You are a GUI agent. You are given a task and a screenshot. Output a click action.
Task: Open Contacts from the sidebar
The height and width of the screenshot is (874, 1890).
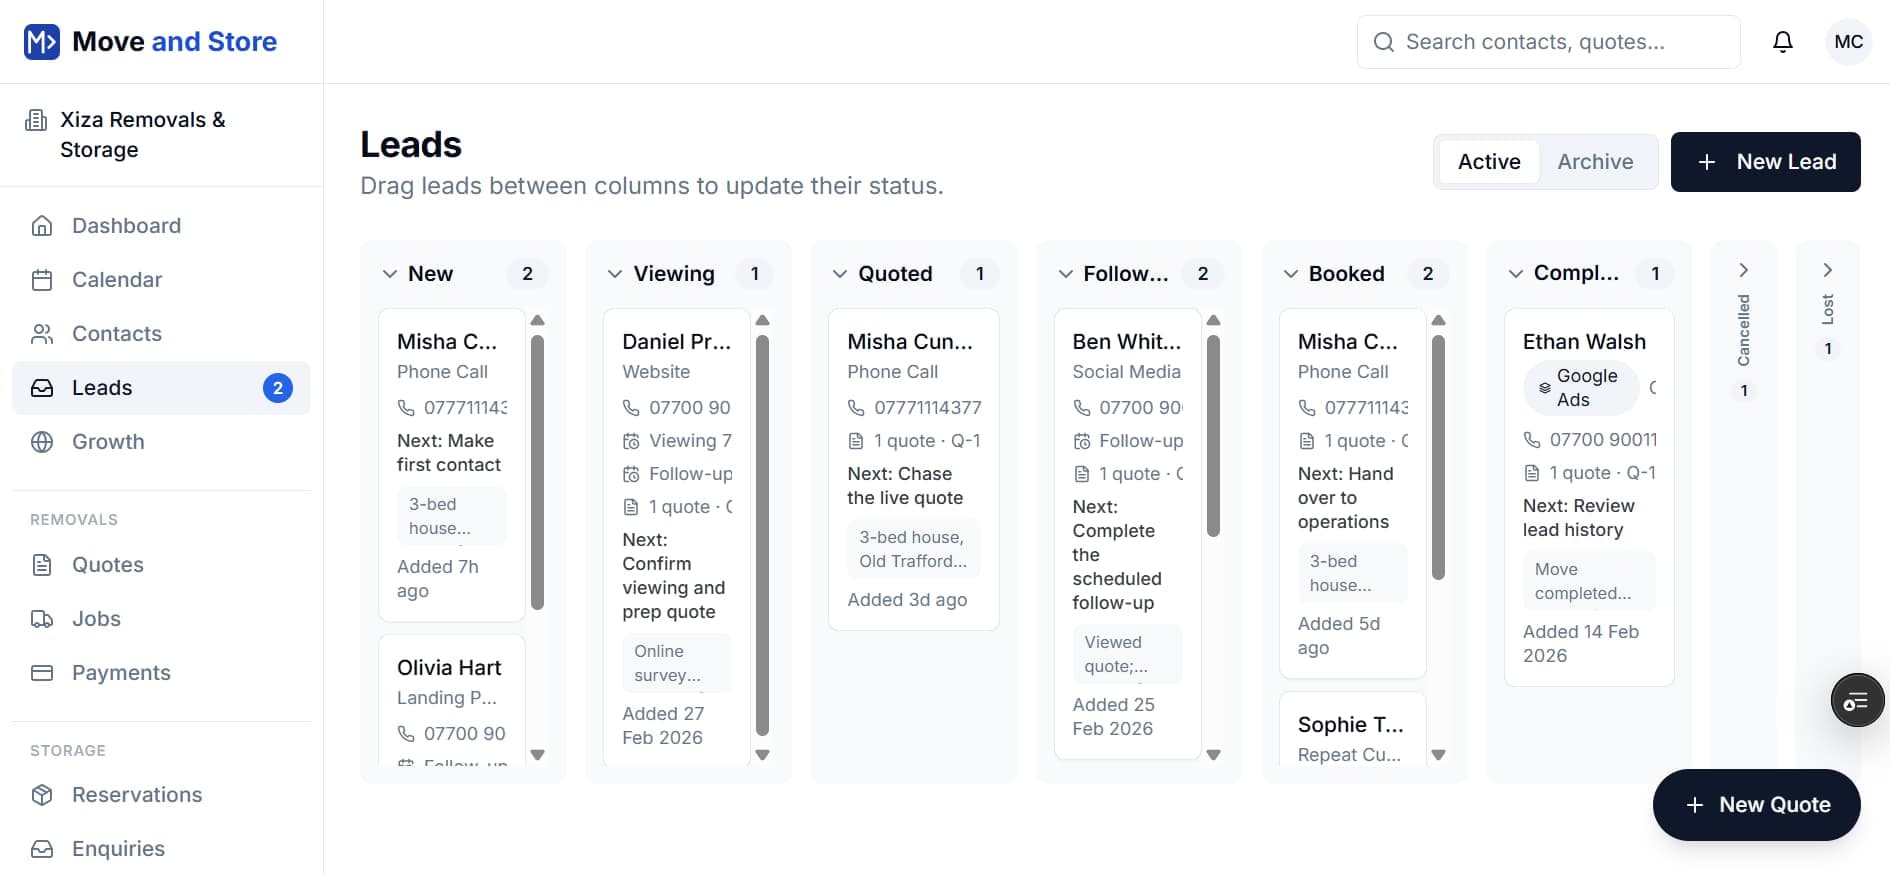pyautogui.click(x=116, y=333)
